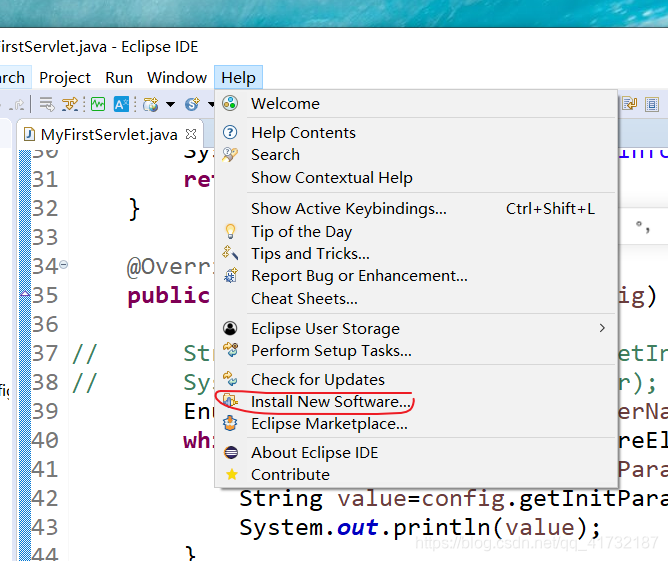Screen dimensions: 668x561
Task: Expand Eclipse User Storage submenu arrow
Action: pyautogui.click(x=602, y=328)
